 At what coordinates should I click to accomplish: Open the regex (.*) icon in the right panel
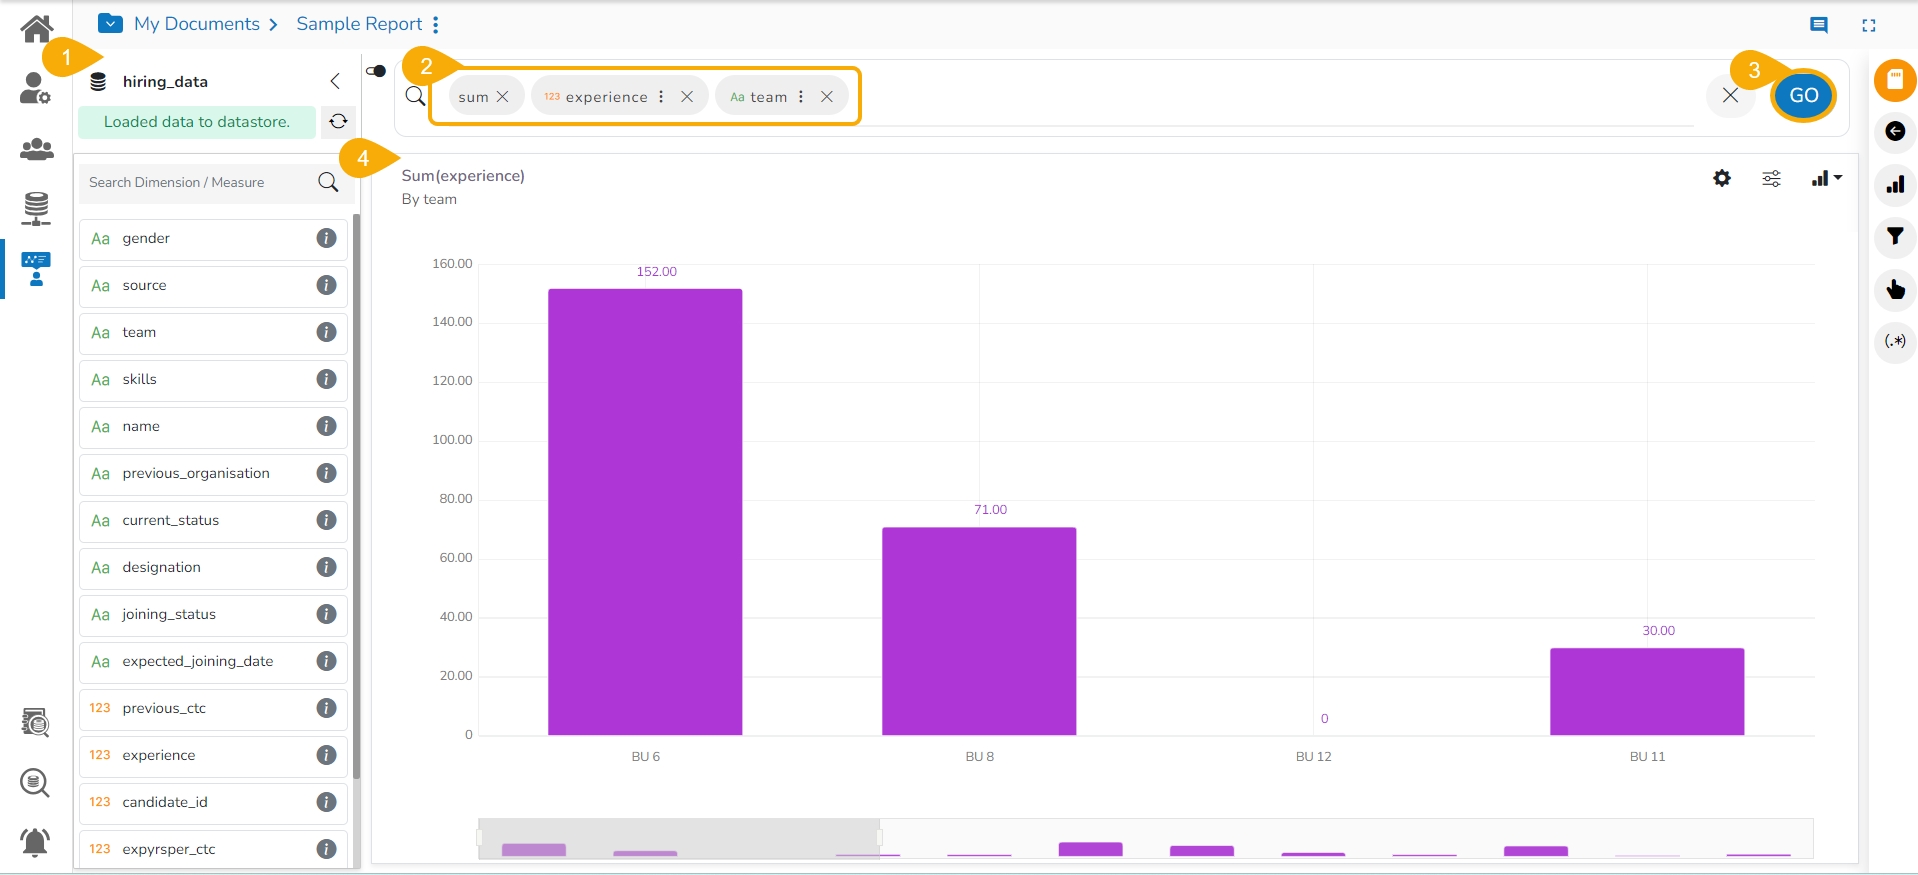1895,341
